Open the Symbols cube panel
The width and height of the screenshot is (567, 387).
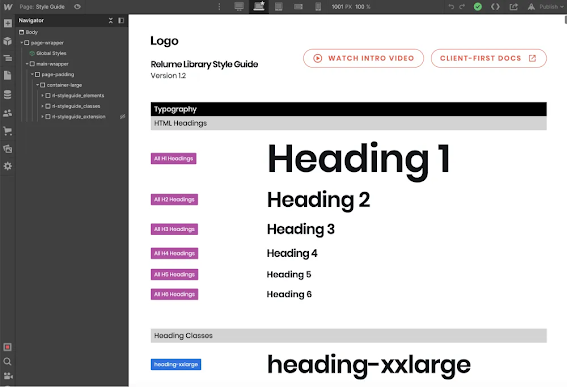point(8,41)
